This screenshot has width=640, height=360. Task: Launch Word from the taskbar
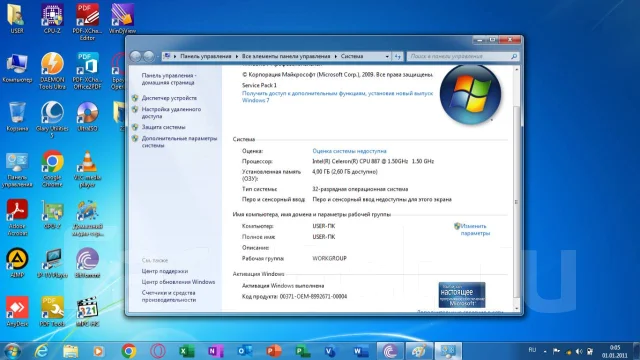(x=361, y=351)
